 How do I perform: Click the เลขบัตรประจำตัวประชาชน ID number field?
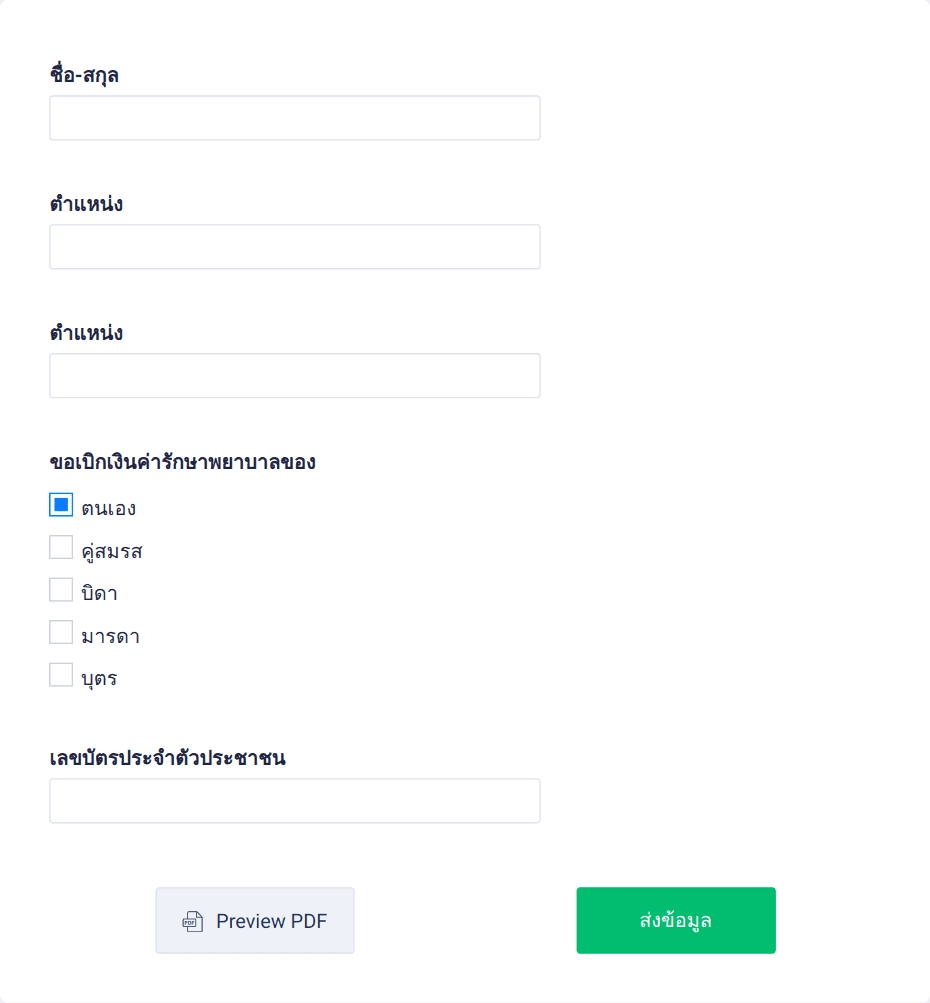(294, 800)
